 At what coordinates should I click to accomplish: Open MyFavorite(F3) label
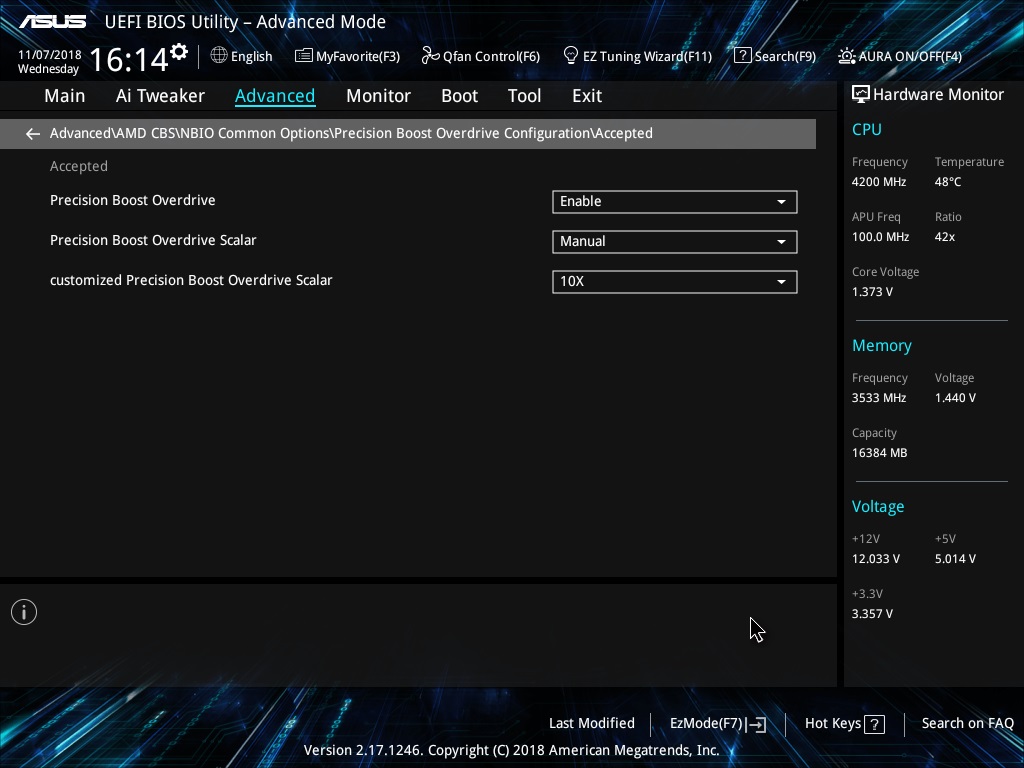point(358,56)
